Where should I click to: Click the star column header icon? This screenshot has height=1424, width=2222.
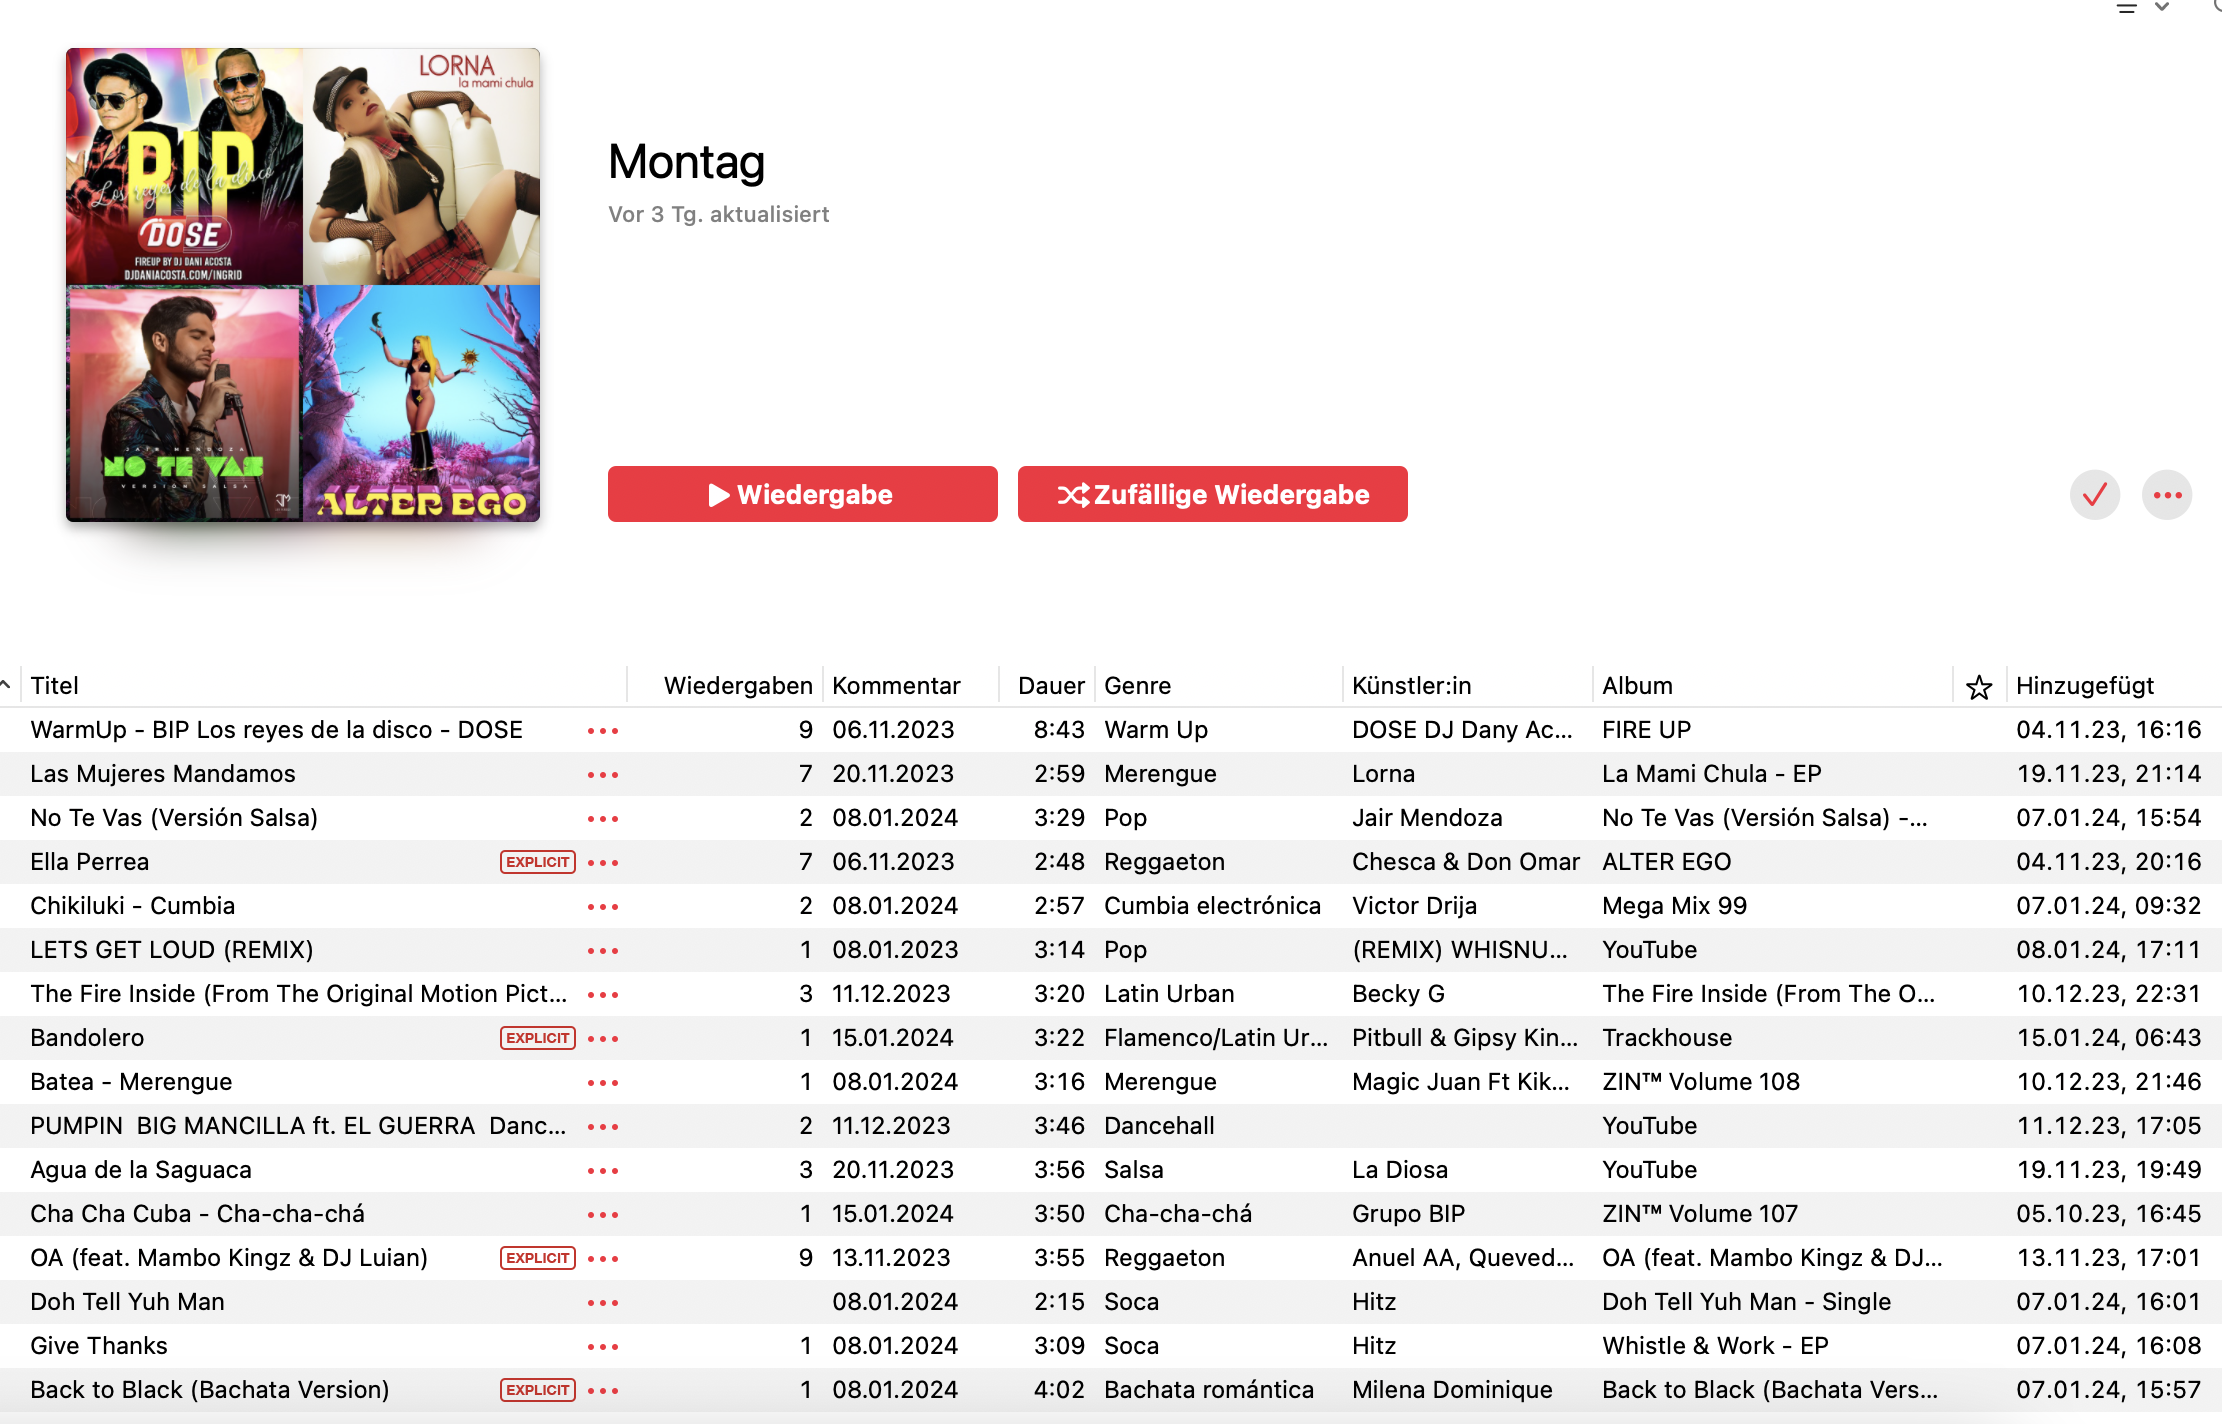[x=1978, y=687]
